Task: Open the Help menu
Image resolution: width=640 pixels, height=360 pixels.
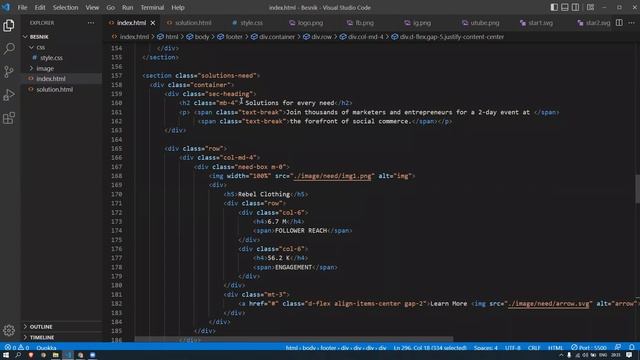Action: coord(178,7)
